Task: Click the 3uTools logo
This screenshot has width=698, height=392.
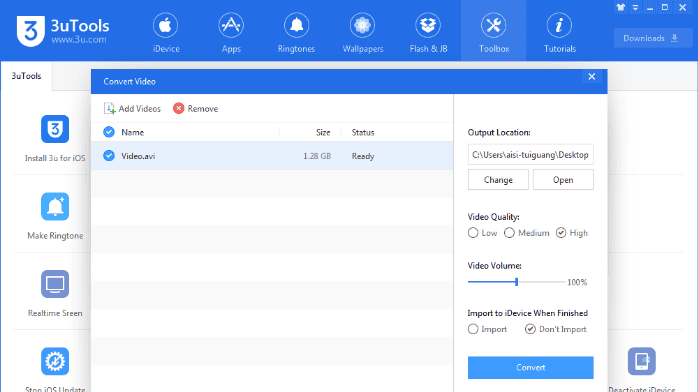Action: pos(63,31)
